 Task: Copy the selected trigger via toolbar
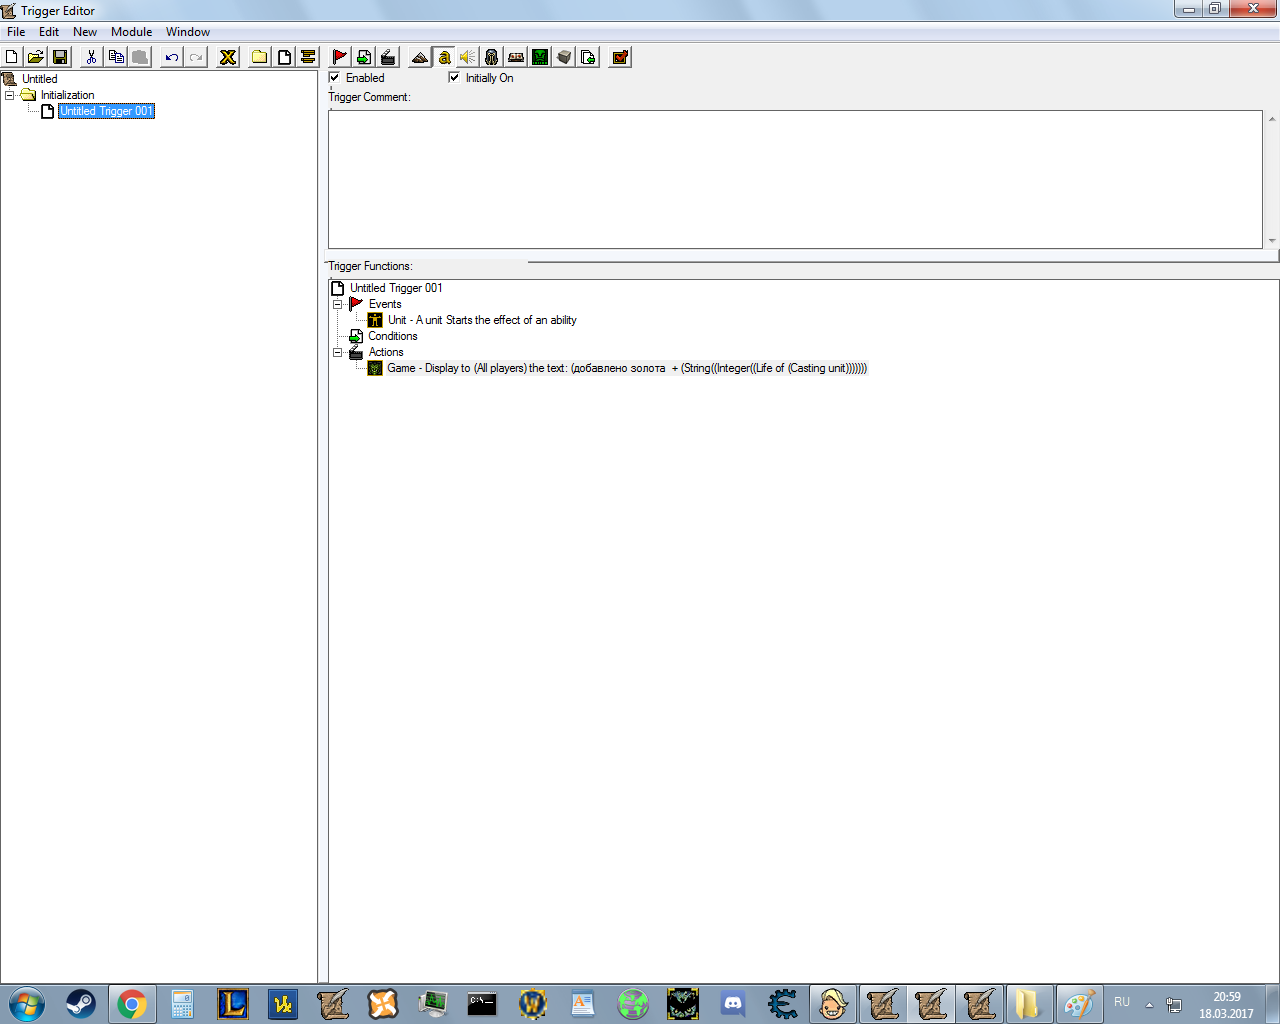(x=116, y=57)
